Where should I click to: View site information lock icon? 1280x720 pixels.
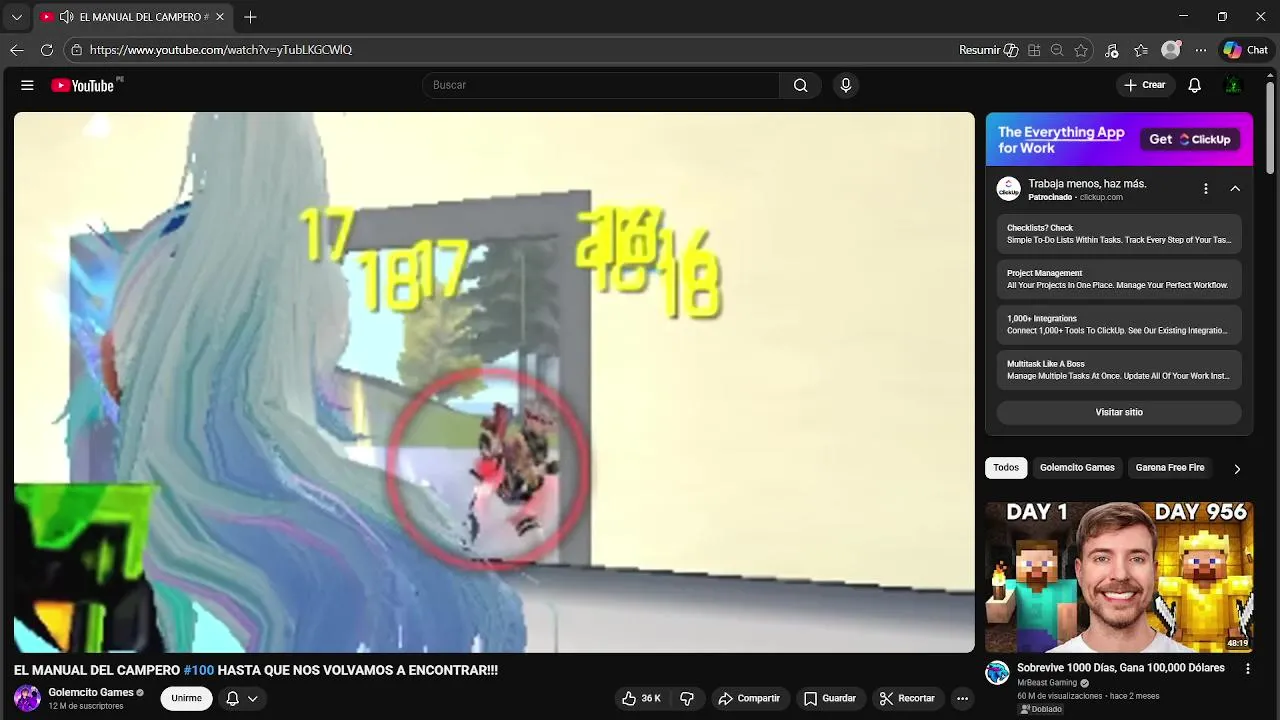click(76, 50)
